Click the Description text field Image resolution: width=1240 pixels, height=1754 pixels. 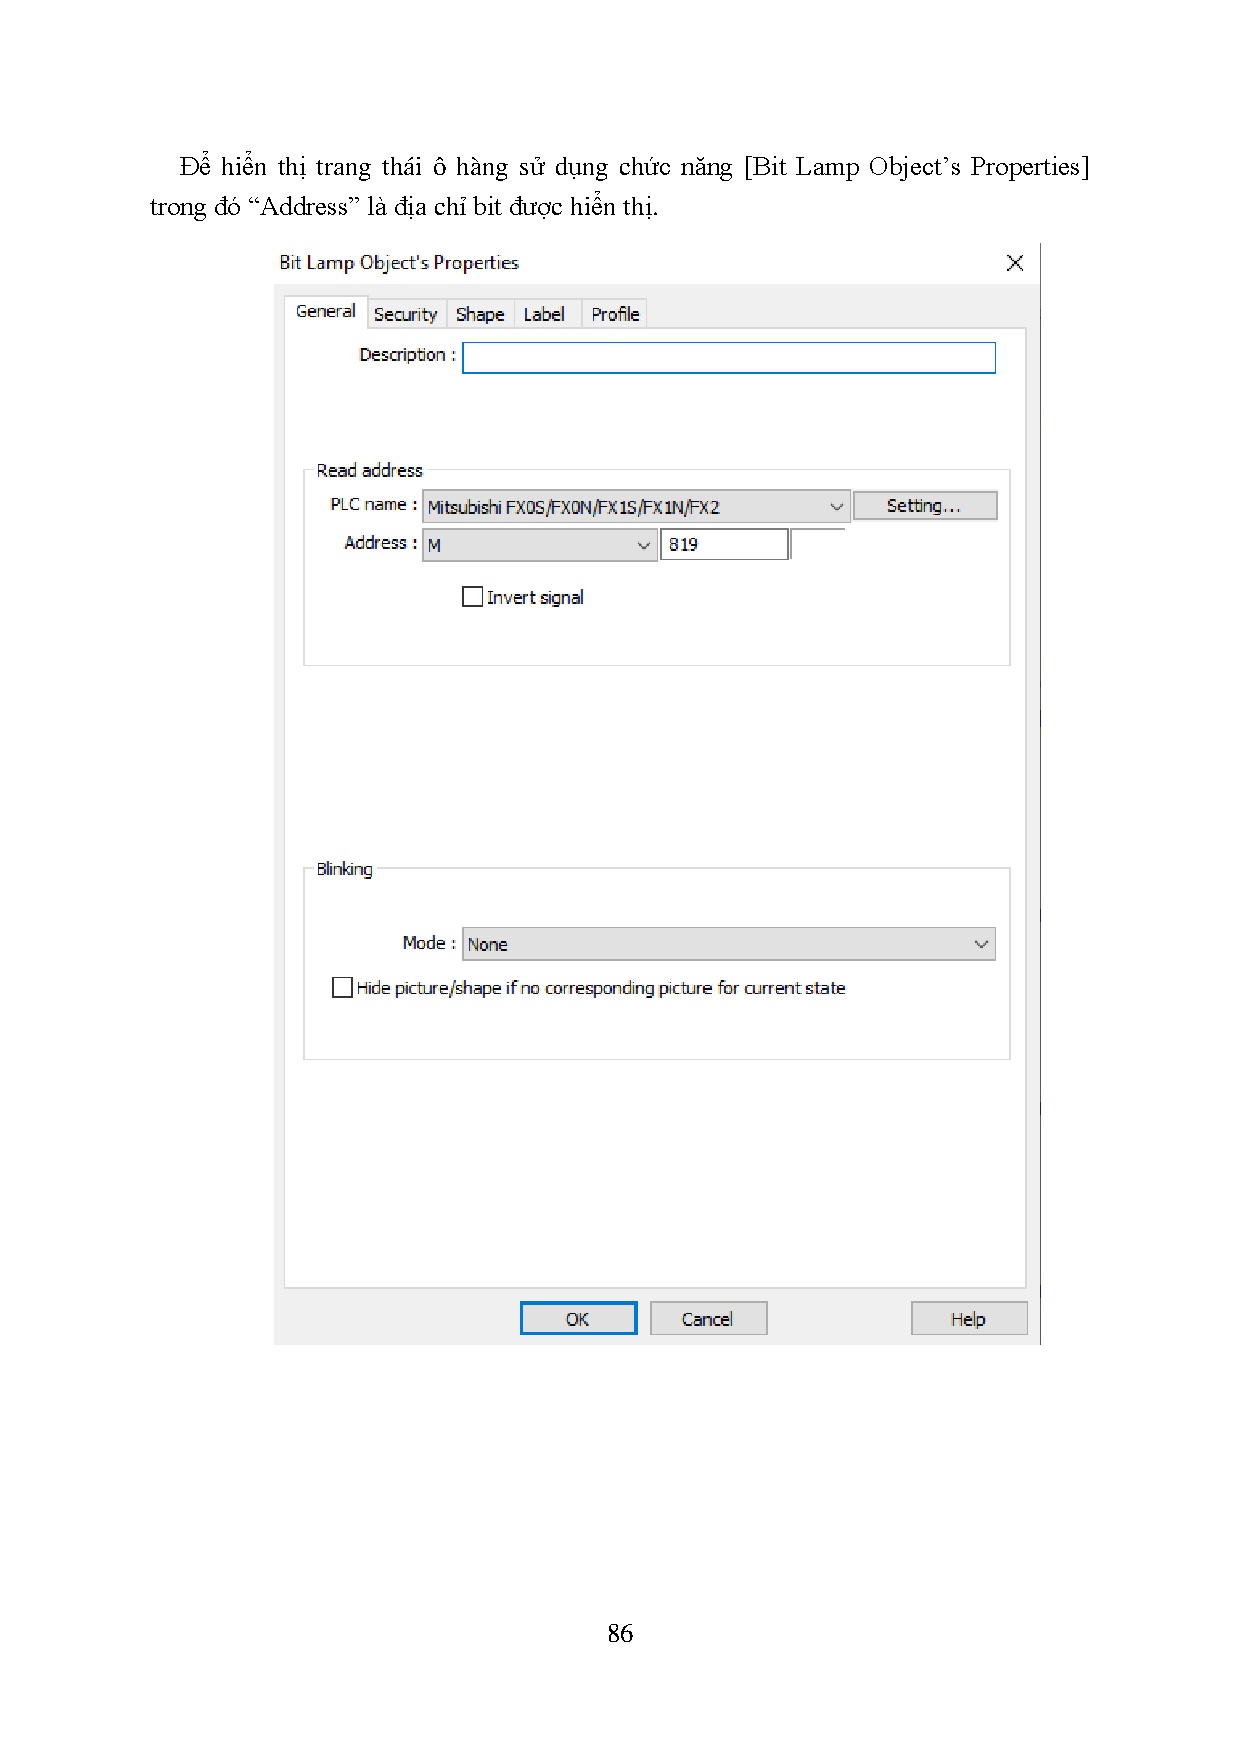click(x=728, y=358)
